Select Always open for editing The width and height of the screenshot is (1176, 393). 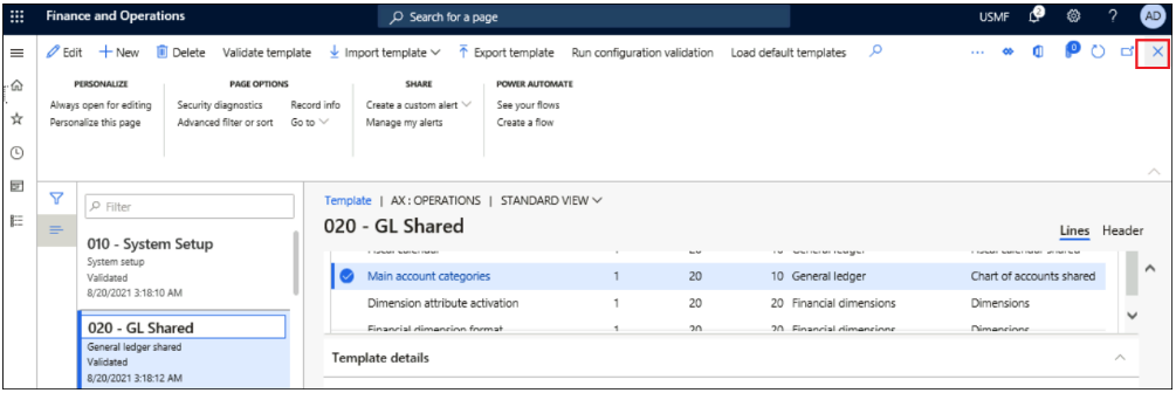pos(100,105)
